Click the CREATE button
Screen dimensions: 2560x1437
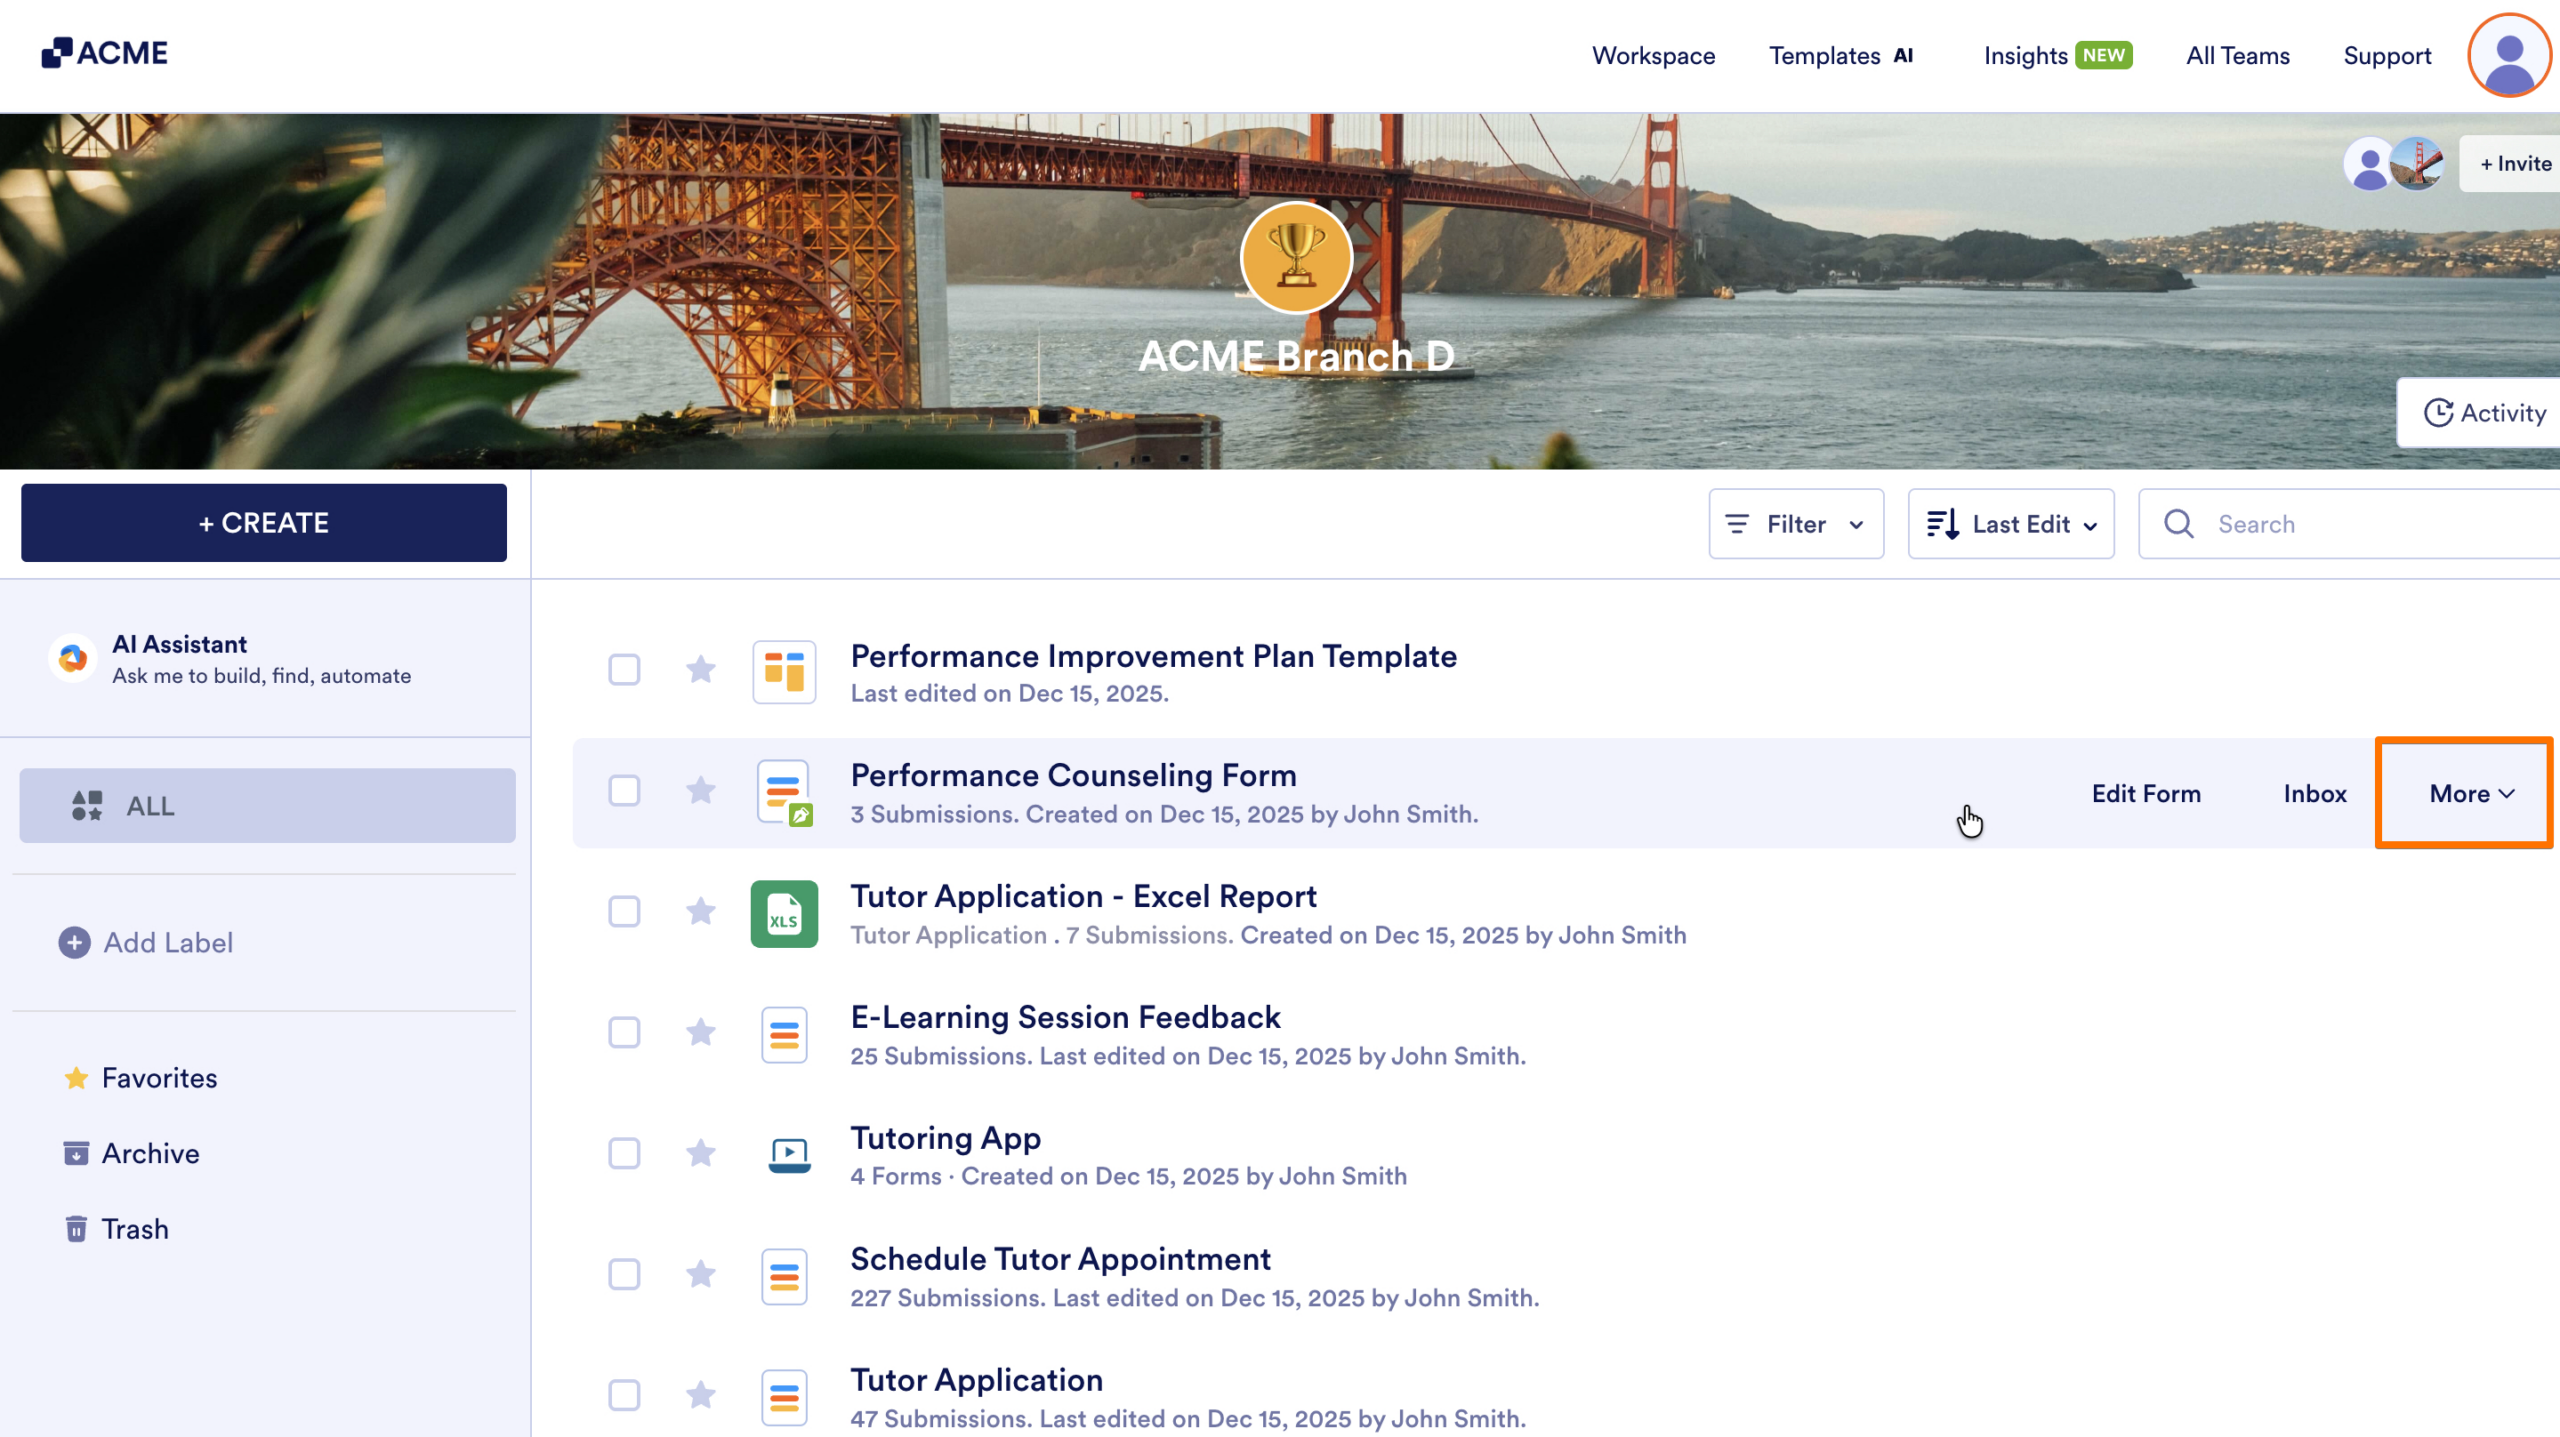pyautogui.click(x=264, y=522)
